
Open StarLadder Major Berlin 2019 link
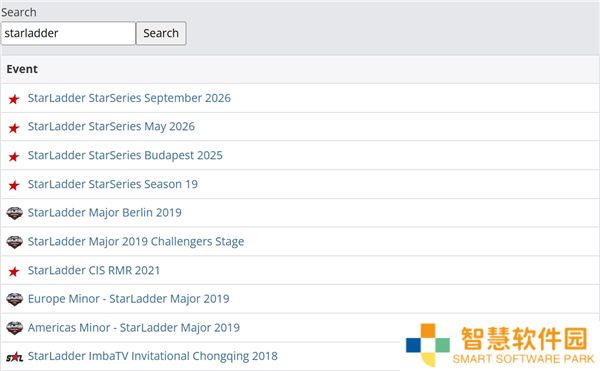tap(104, 213)
